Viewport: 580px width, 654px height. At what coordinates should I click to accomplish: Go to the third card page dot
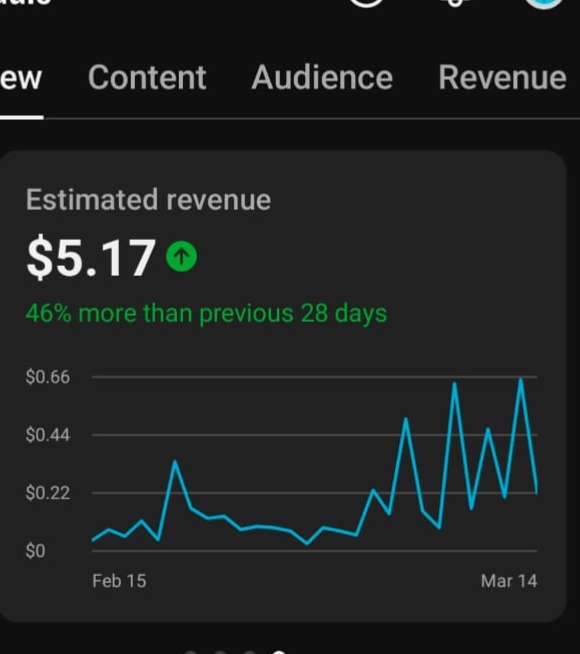pyautogui.click(x=249, y=652)
